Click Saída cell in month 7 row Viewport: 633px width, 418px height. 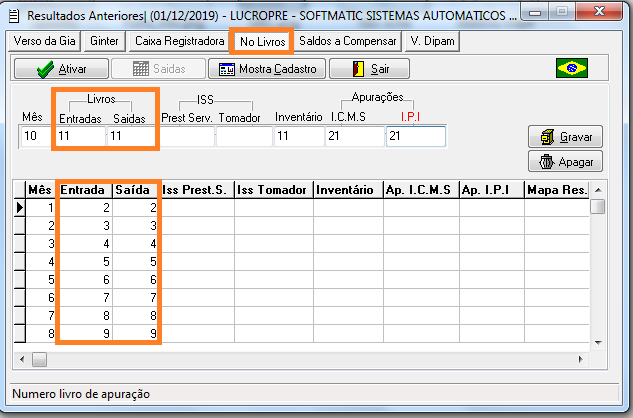(x=134, y=315)
